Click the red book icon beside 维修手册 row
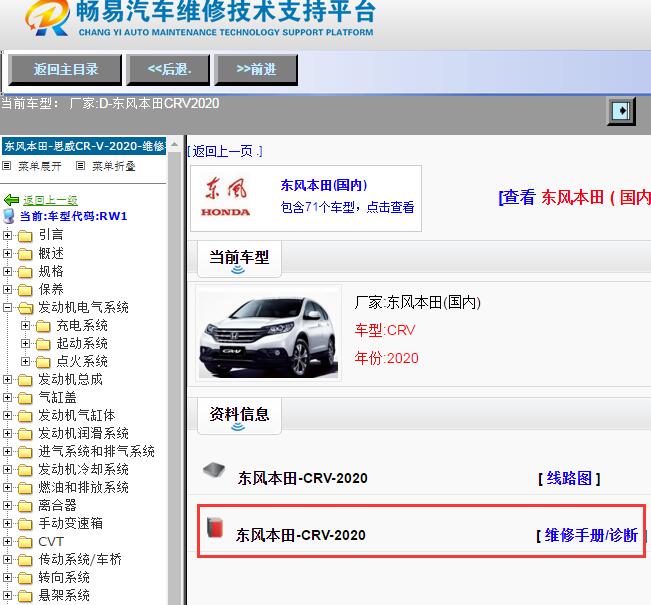 pyautogui.click(x=215, y=527)
